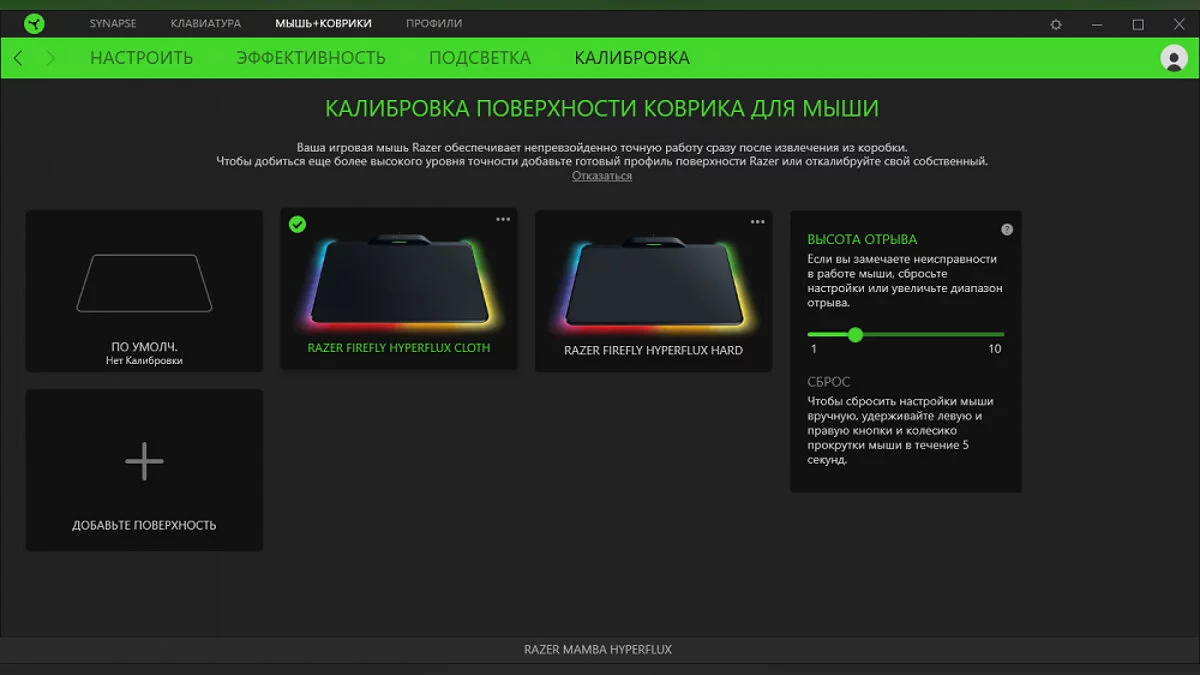Click the RAZER MAMBA HYPERFLUX device bar
Viewport: 1200px width, 675px height.
[598, 649]
